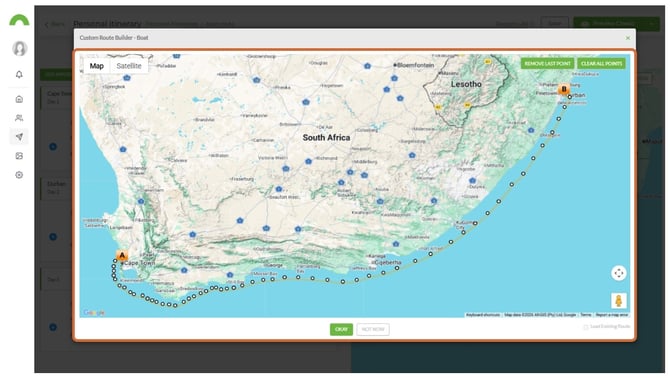Click Report a map error link

pos(612,315)
